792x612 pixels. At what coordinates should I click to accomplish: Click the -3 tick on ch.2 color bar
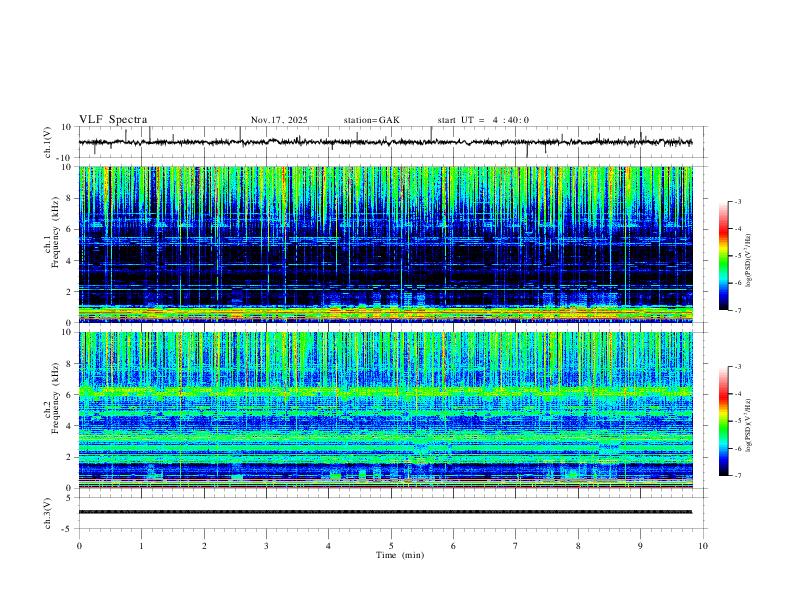(738, 367)
